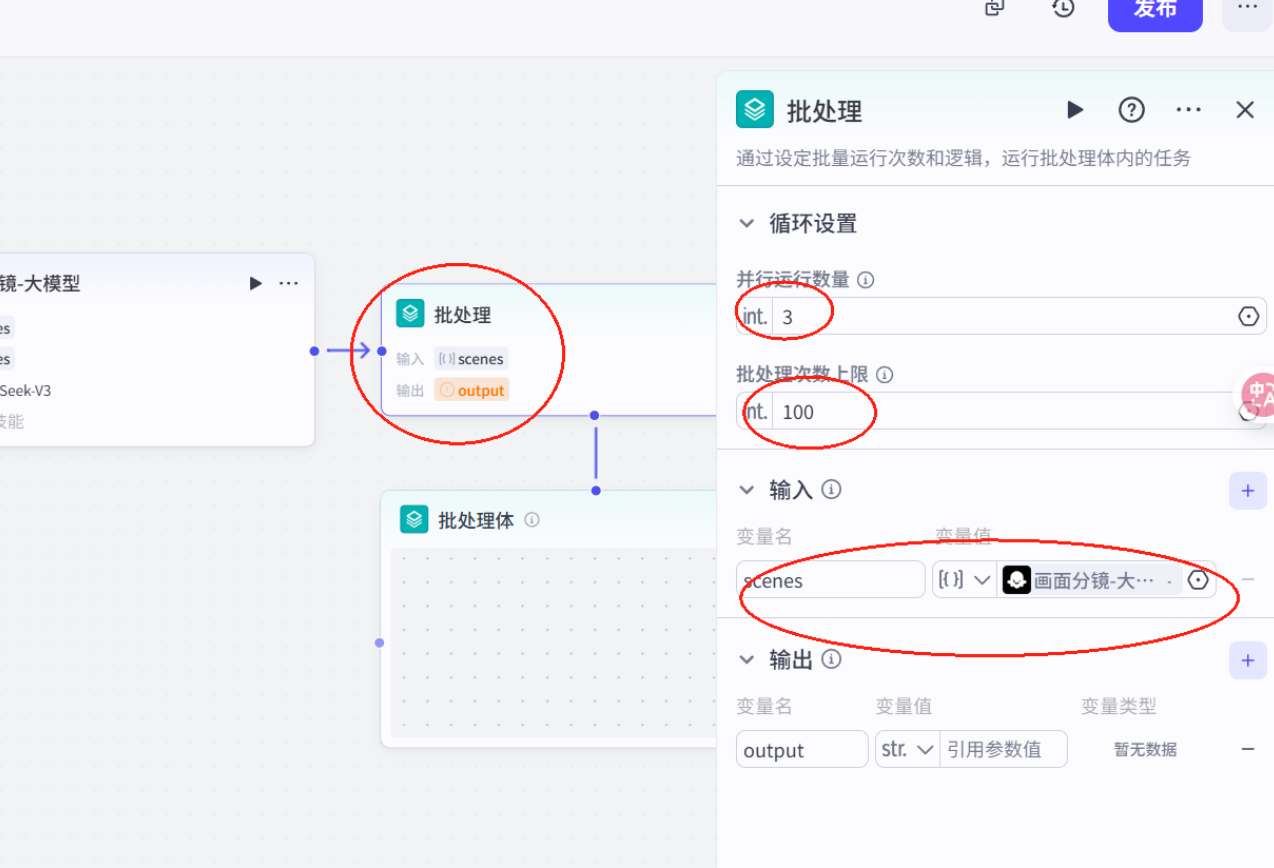The height and width of the screenshot is (868, 1274).
Task: Open the str. type dropdown for output
Action: coord(906,749)
